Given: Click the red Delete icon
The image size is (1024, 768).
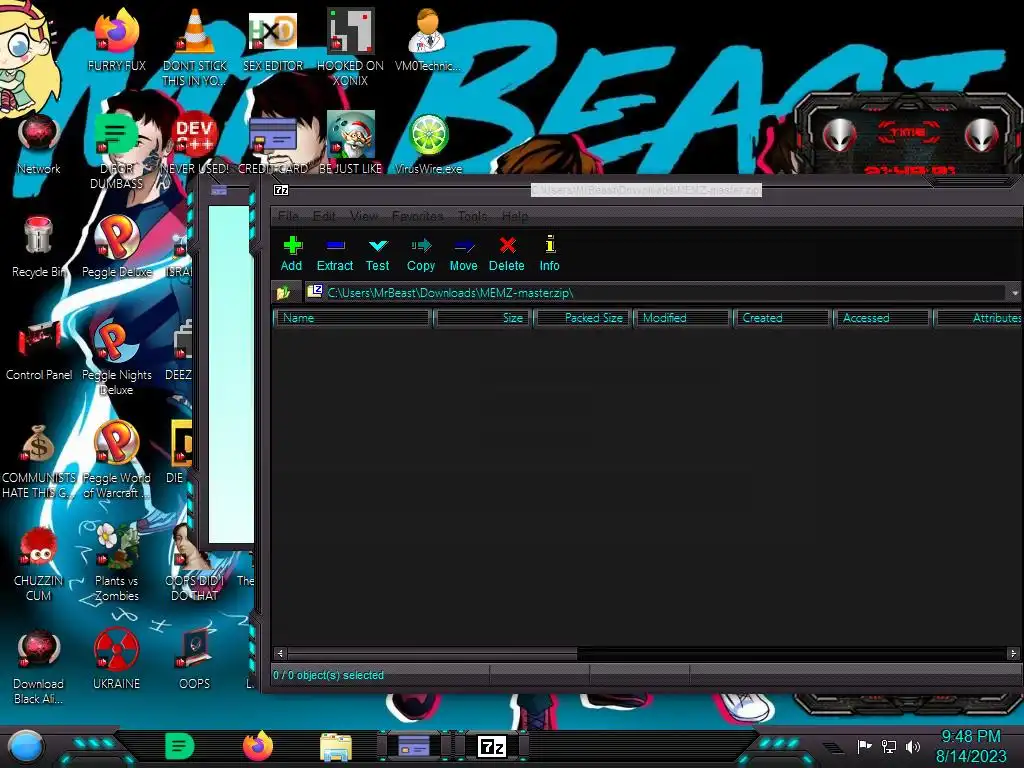Looking at the screenshot, I should [507, 254].
